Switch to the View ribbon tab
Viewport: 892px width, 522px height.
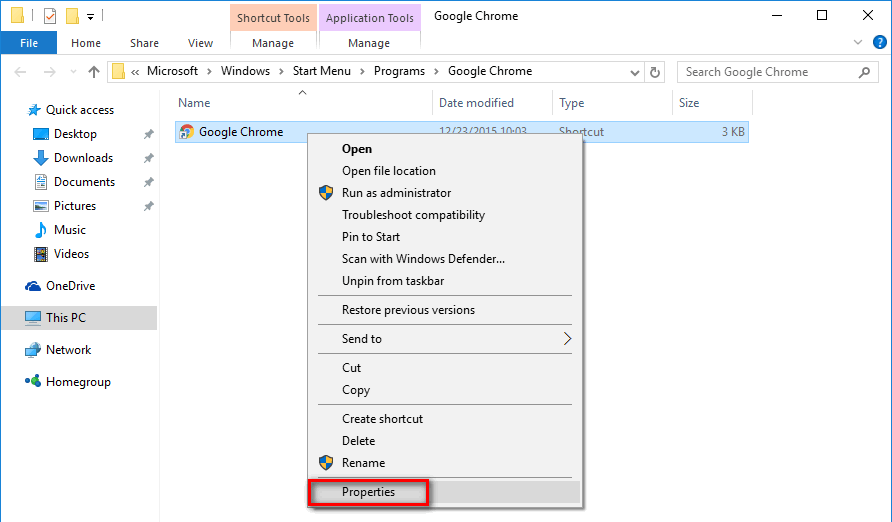point(200,43)
